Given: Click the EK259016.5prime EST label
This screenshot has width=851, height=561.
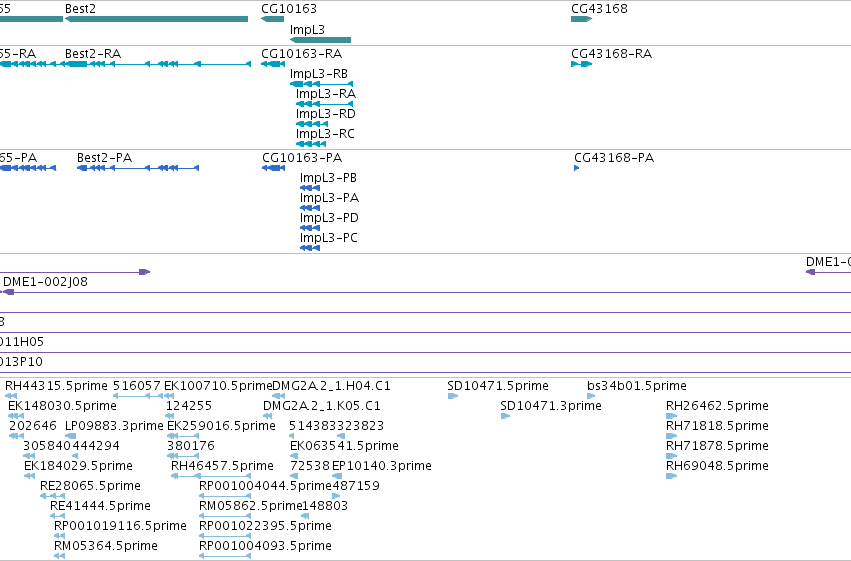Looking at the screenshot, I should click(221, 426).
